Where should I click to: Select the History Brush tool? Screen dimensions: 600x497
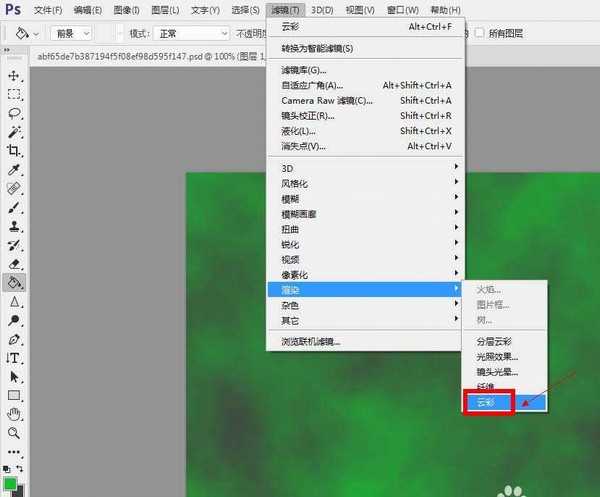point(14,245)
